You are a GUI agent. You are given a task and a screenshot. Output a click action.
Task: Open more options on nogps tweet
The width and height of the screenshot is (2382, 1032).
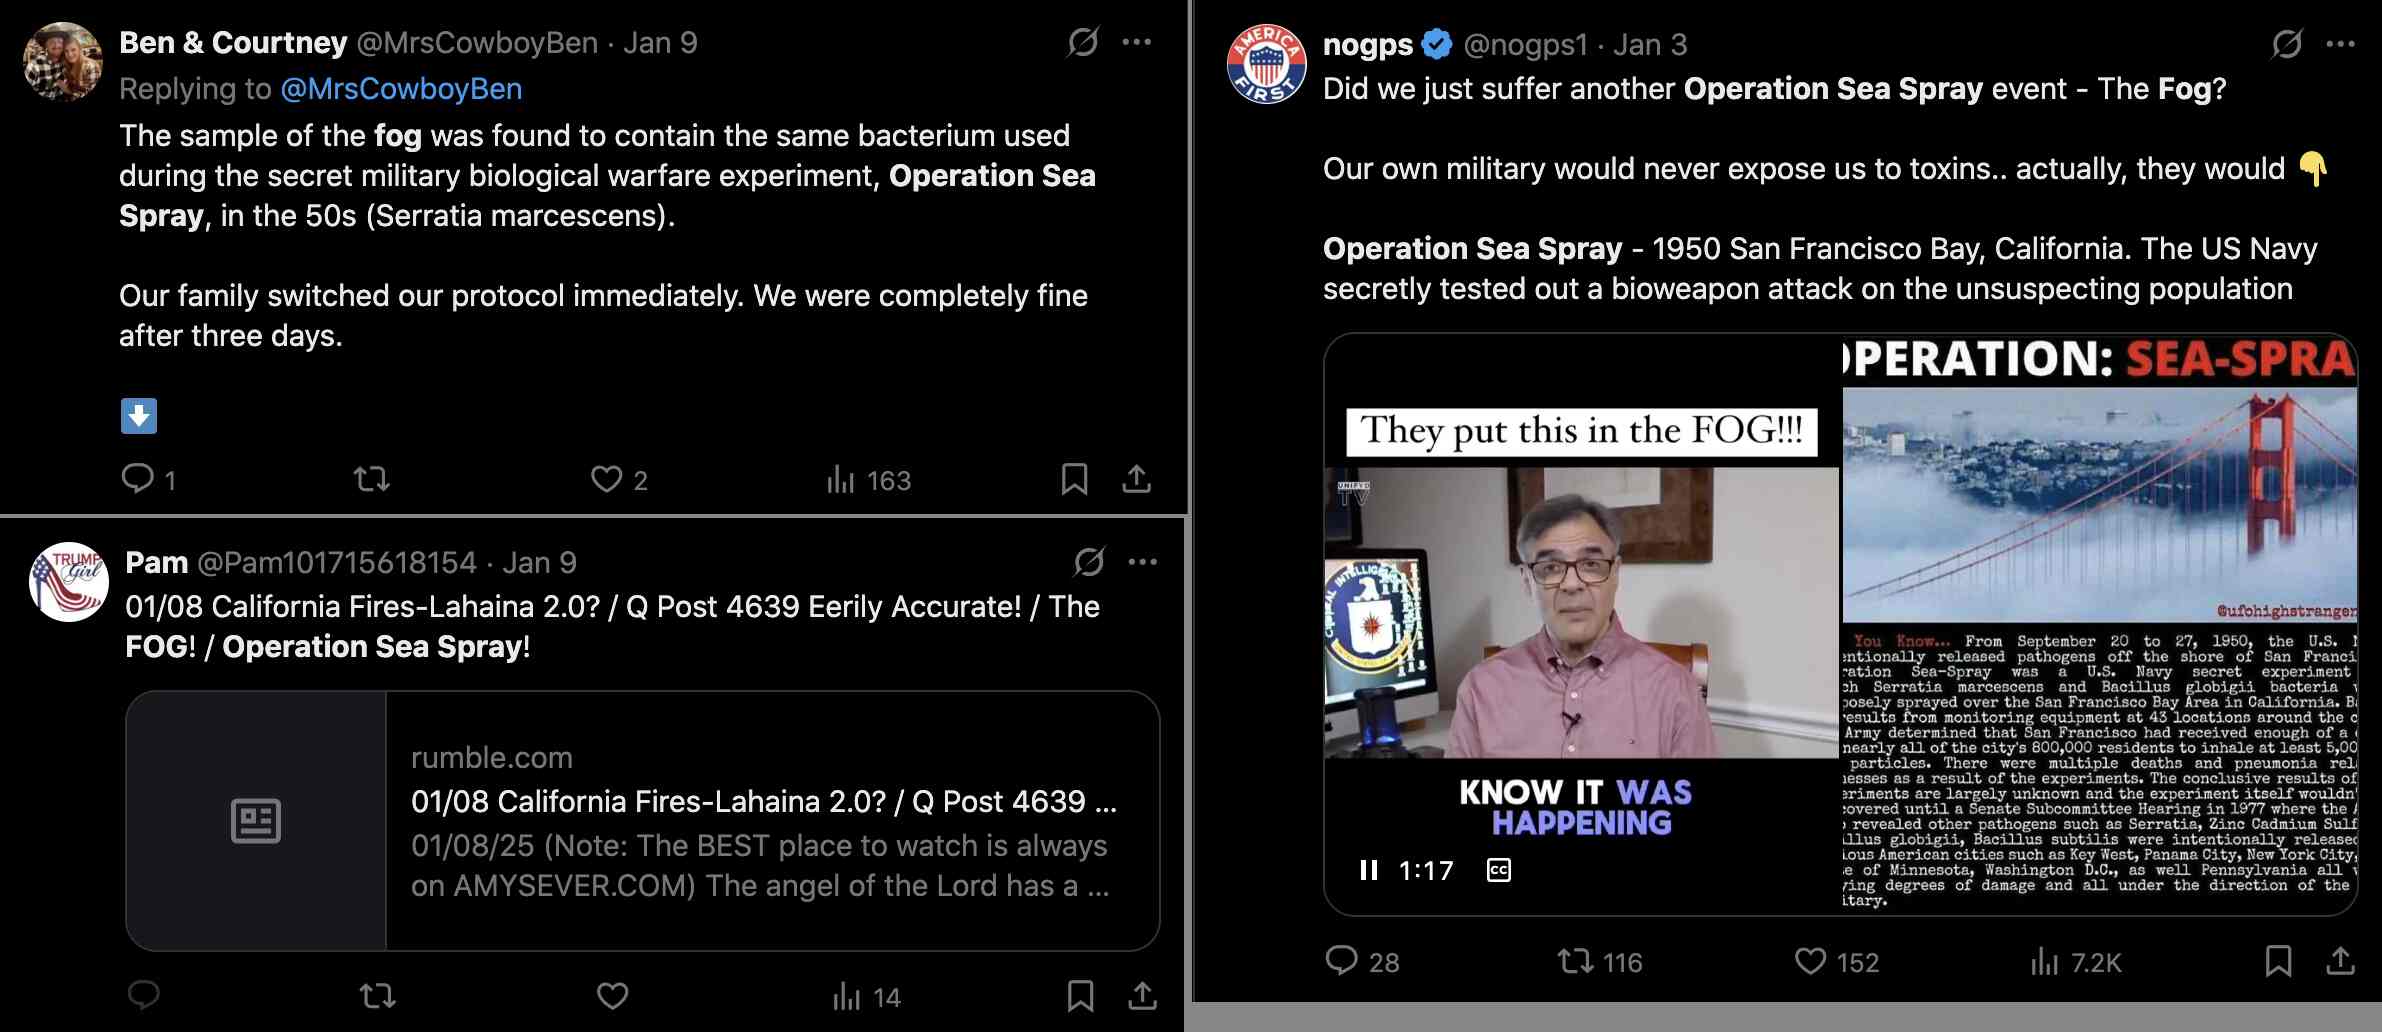[2340, 44]
